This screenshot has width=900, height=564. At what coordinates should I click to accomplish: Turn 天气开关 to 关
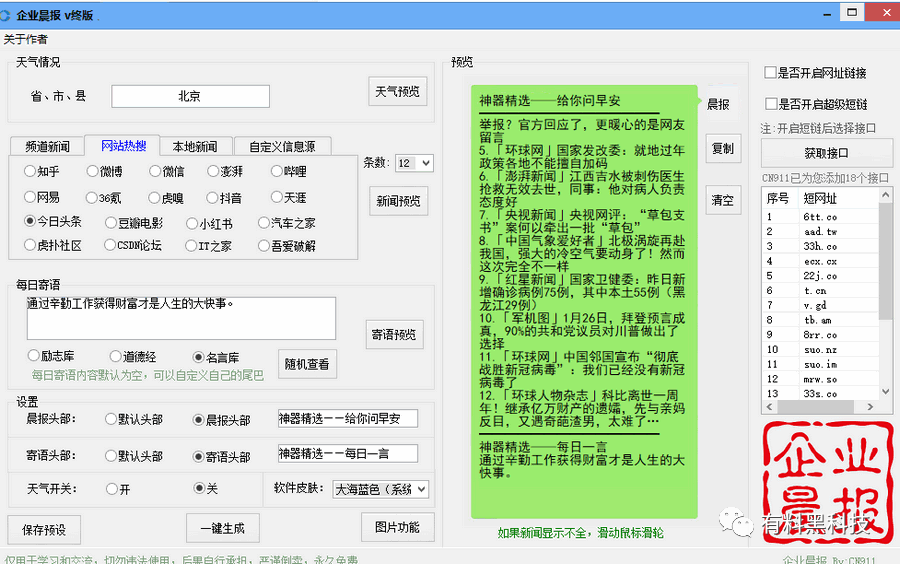coord(199,488)
